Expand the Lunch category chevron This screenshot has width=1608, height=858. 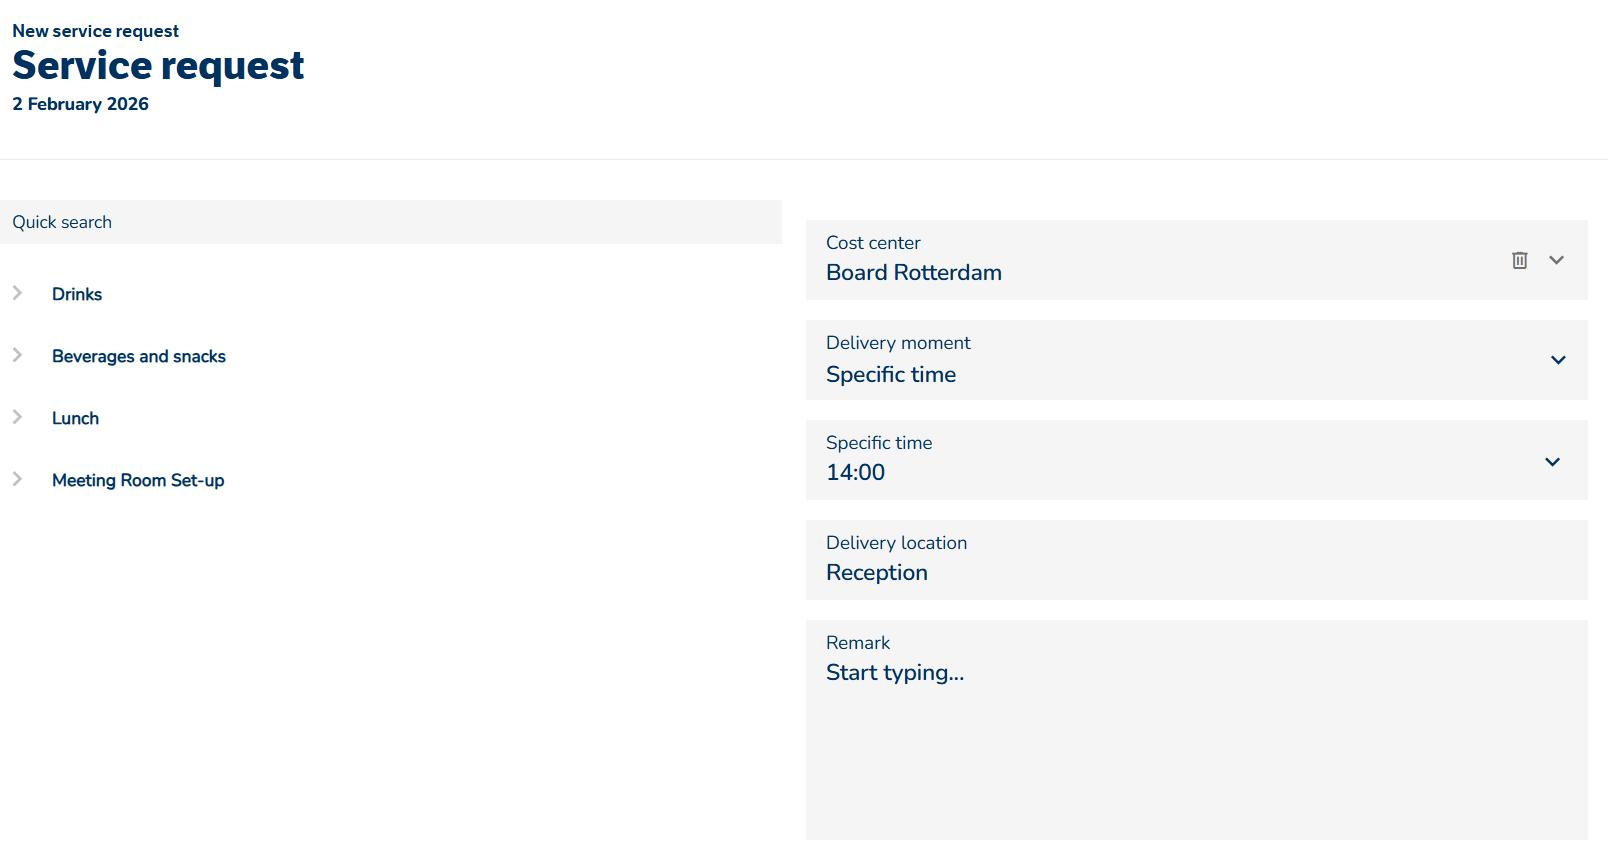point(17,417)
